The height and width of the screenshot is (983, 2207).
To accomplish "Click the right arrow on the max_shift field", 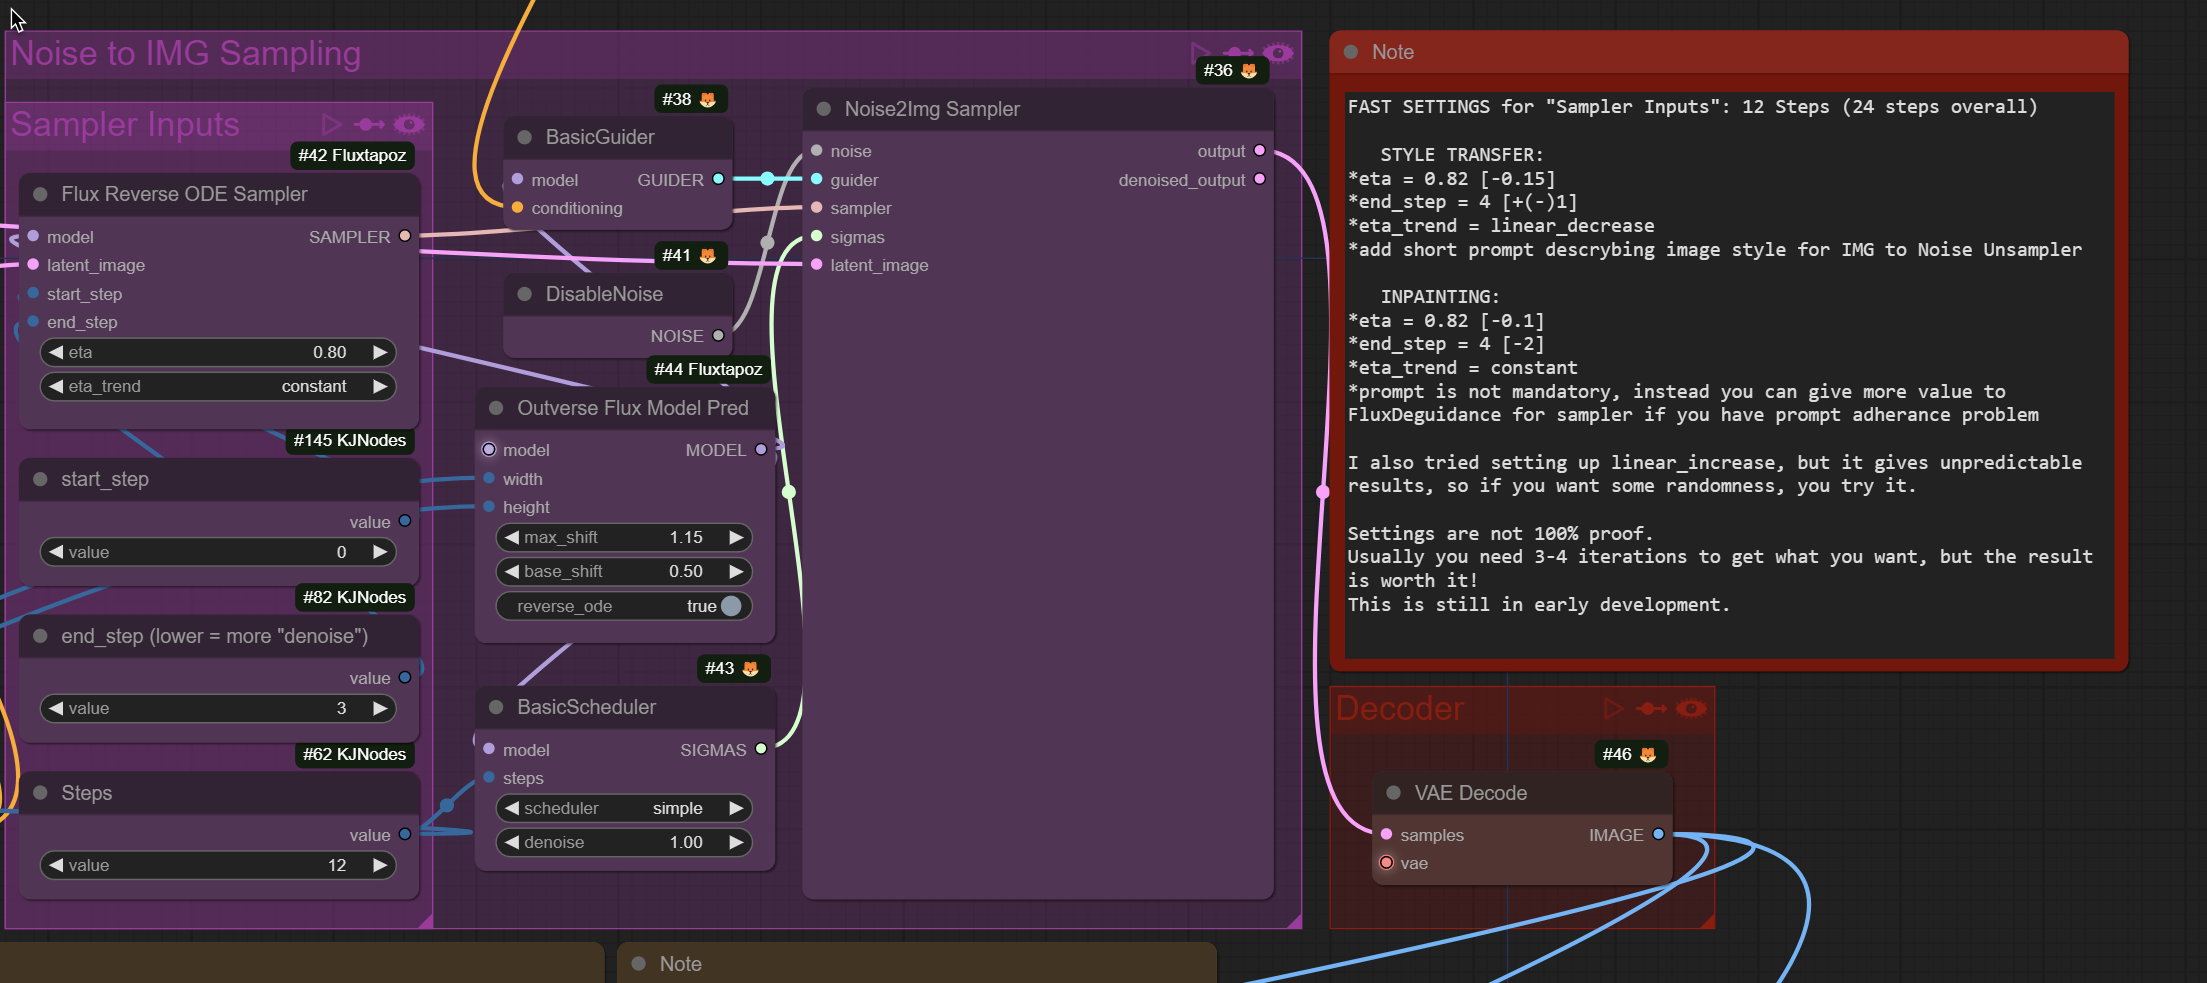I will [x=737, y=537].
